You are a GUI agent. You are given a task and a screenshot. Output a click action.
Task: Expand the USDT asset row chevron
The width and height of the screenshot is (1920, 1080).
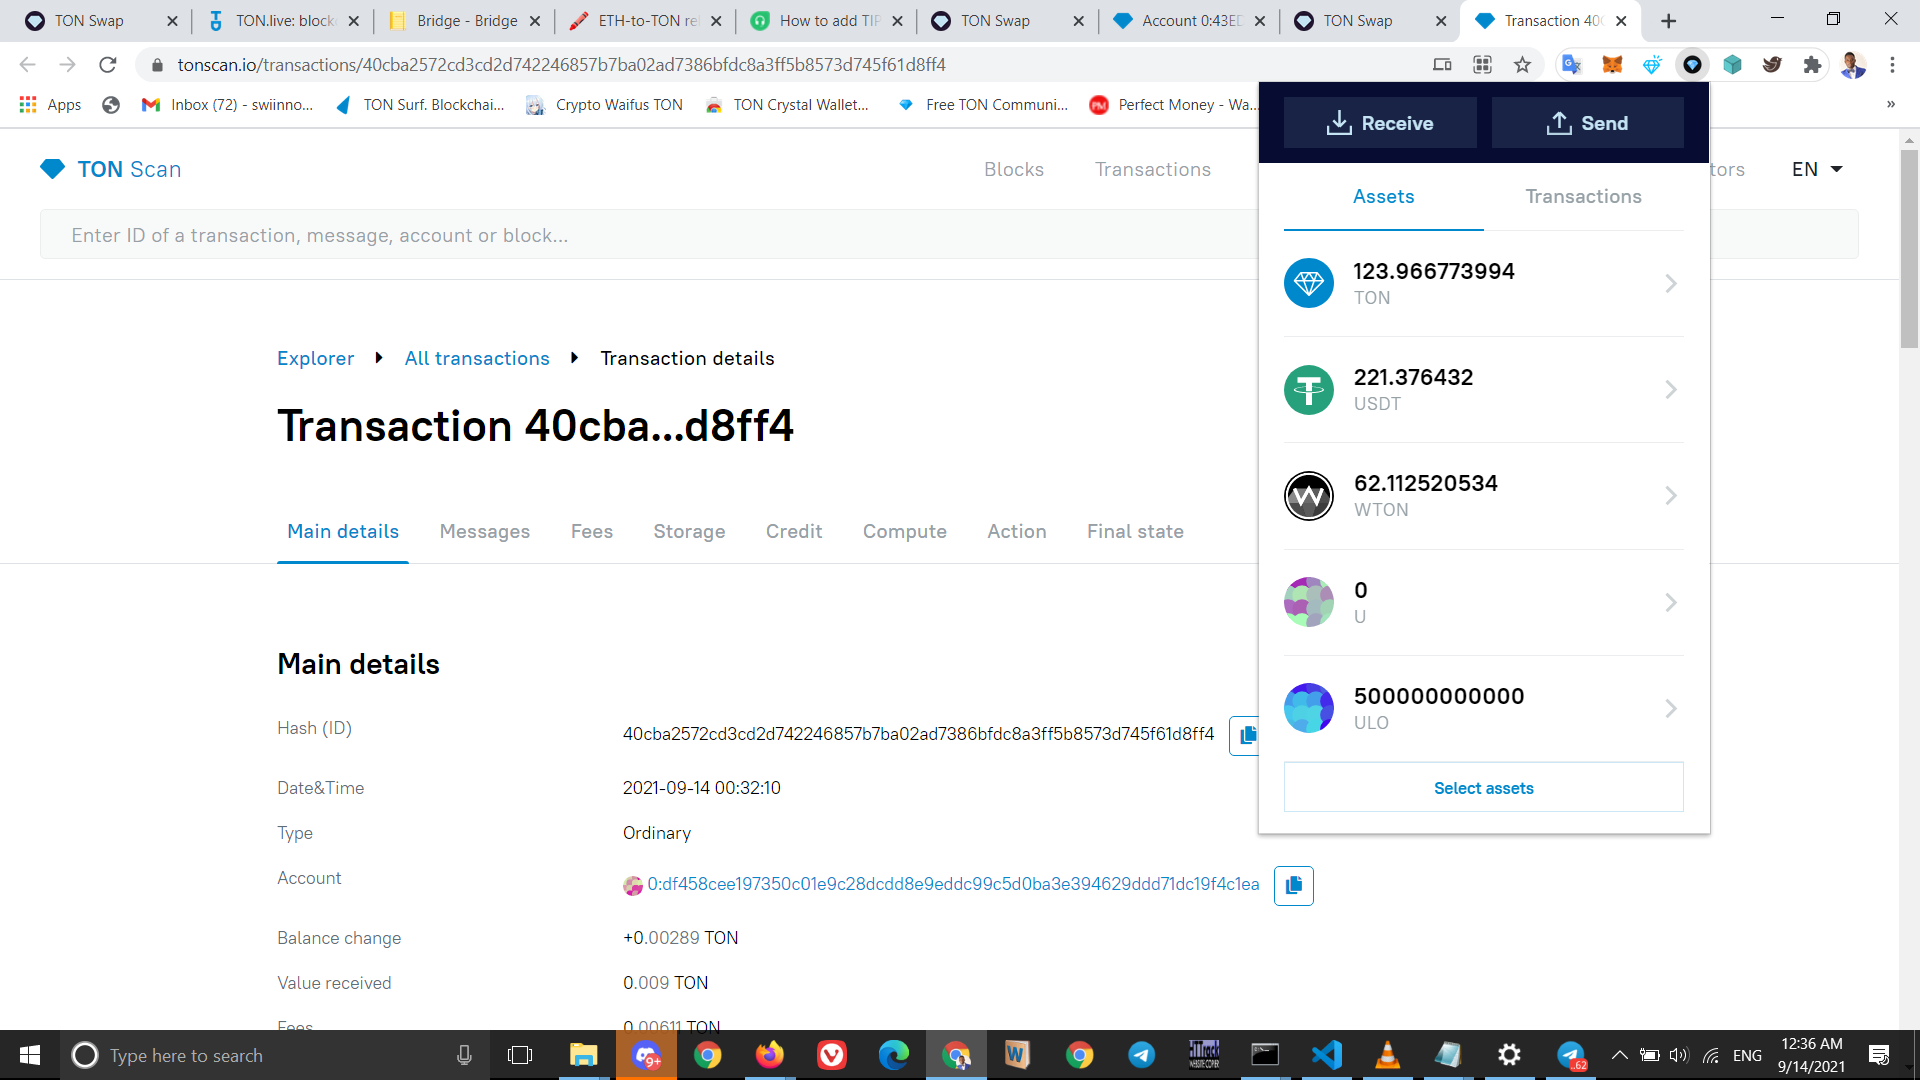(x=1671, y=390)
